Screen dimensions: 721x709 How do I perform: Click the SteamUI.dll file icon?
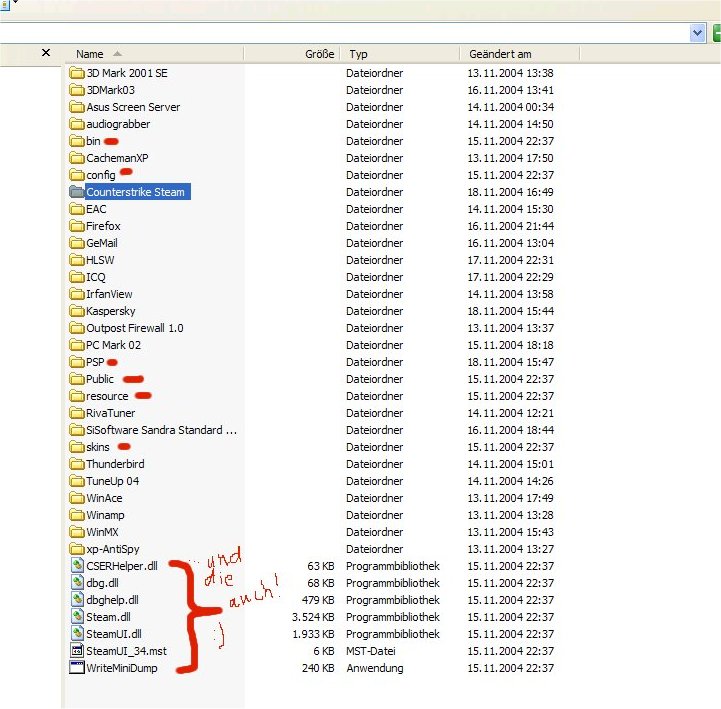tap(77, 634)
